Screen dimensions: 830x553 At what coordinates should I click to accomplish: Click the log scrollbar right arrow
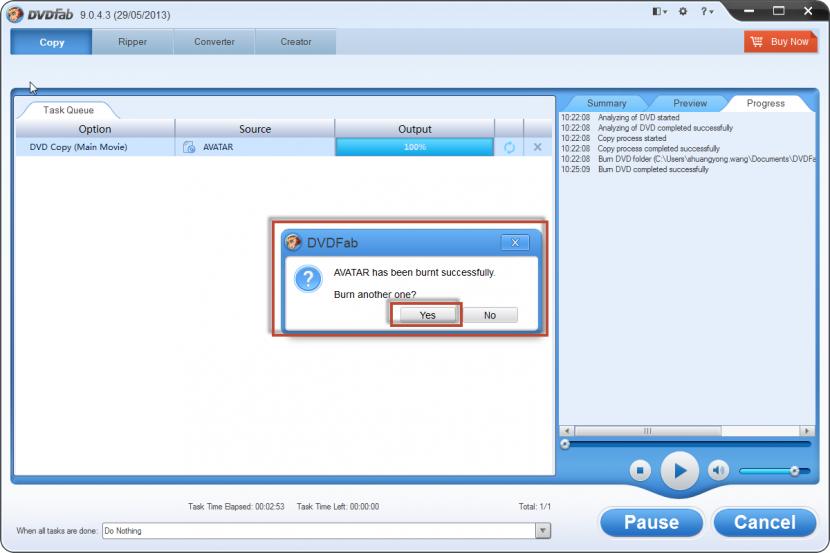click(x=807, y=431)
